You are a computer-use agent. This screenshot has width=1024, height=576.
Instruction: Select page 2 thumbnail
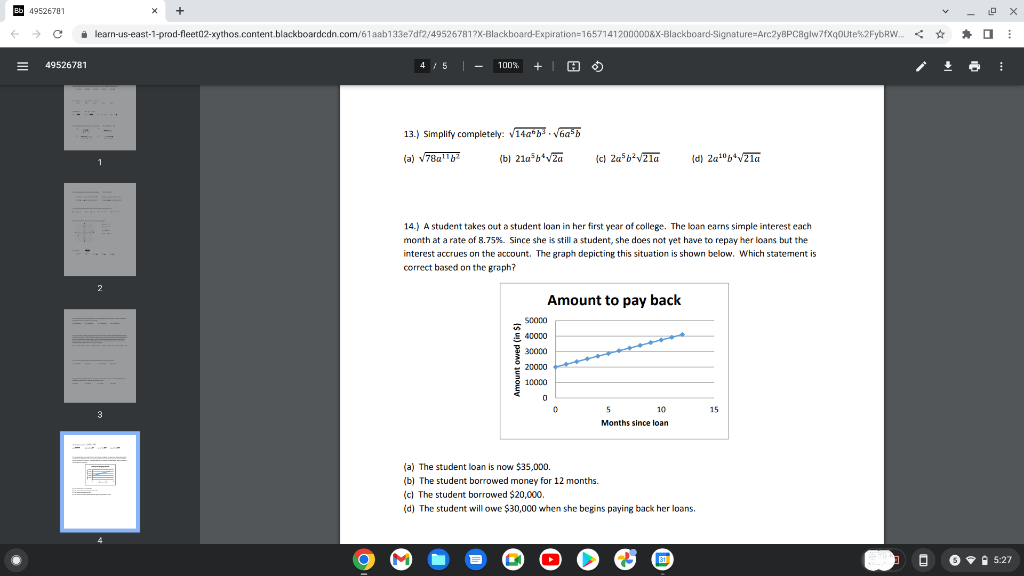point(100,229)
